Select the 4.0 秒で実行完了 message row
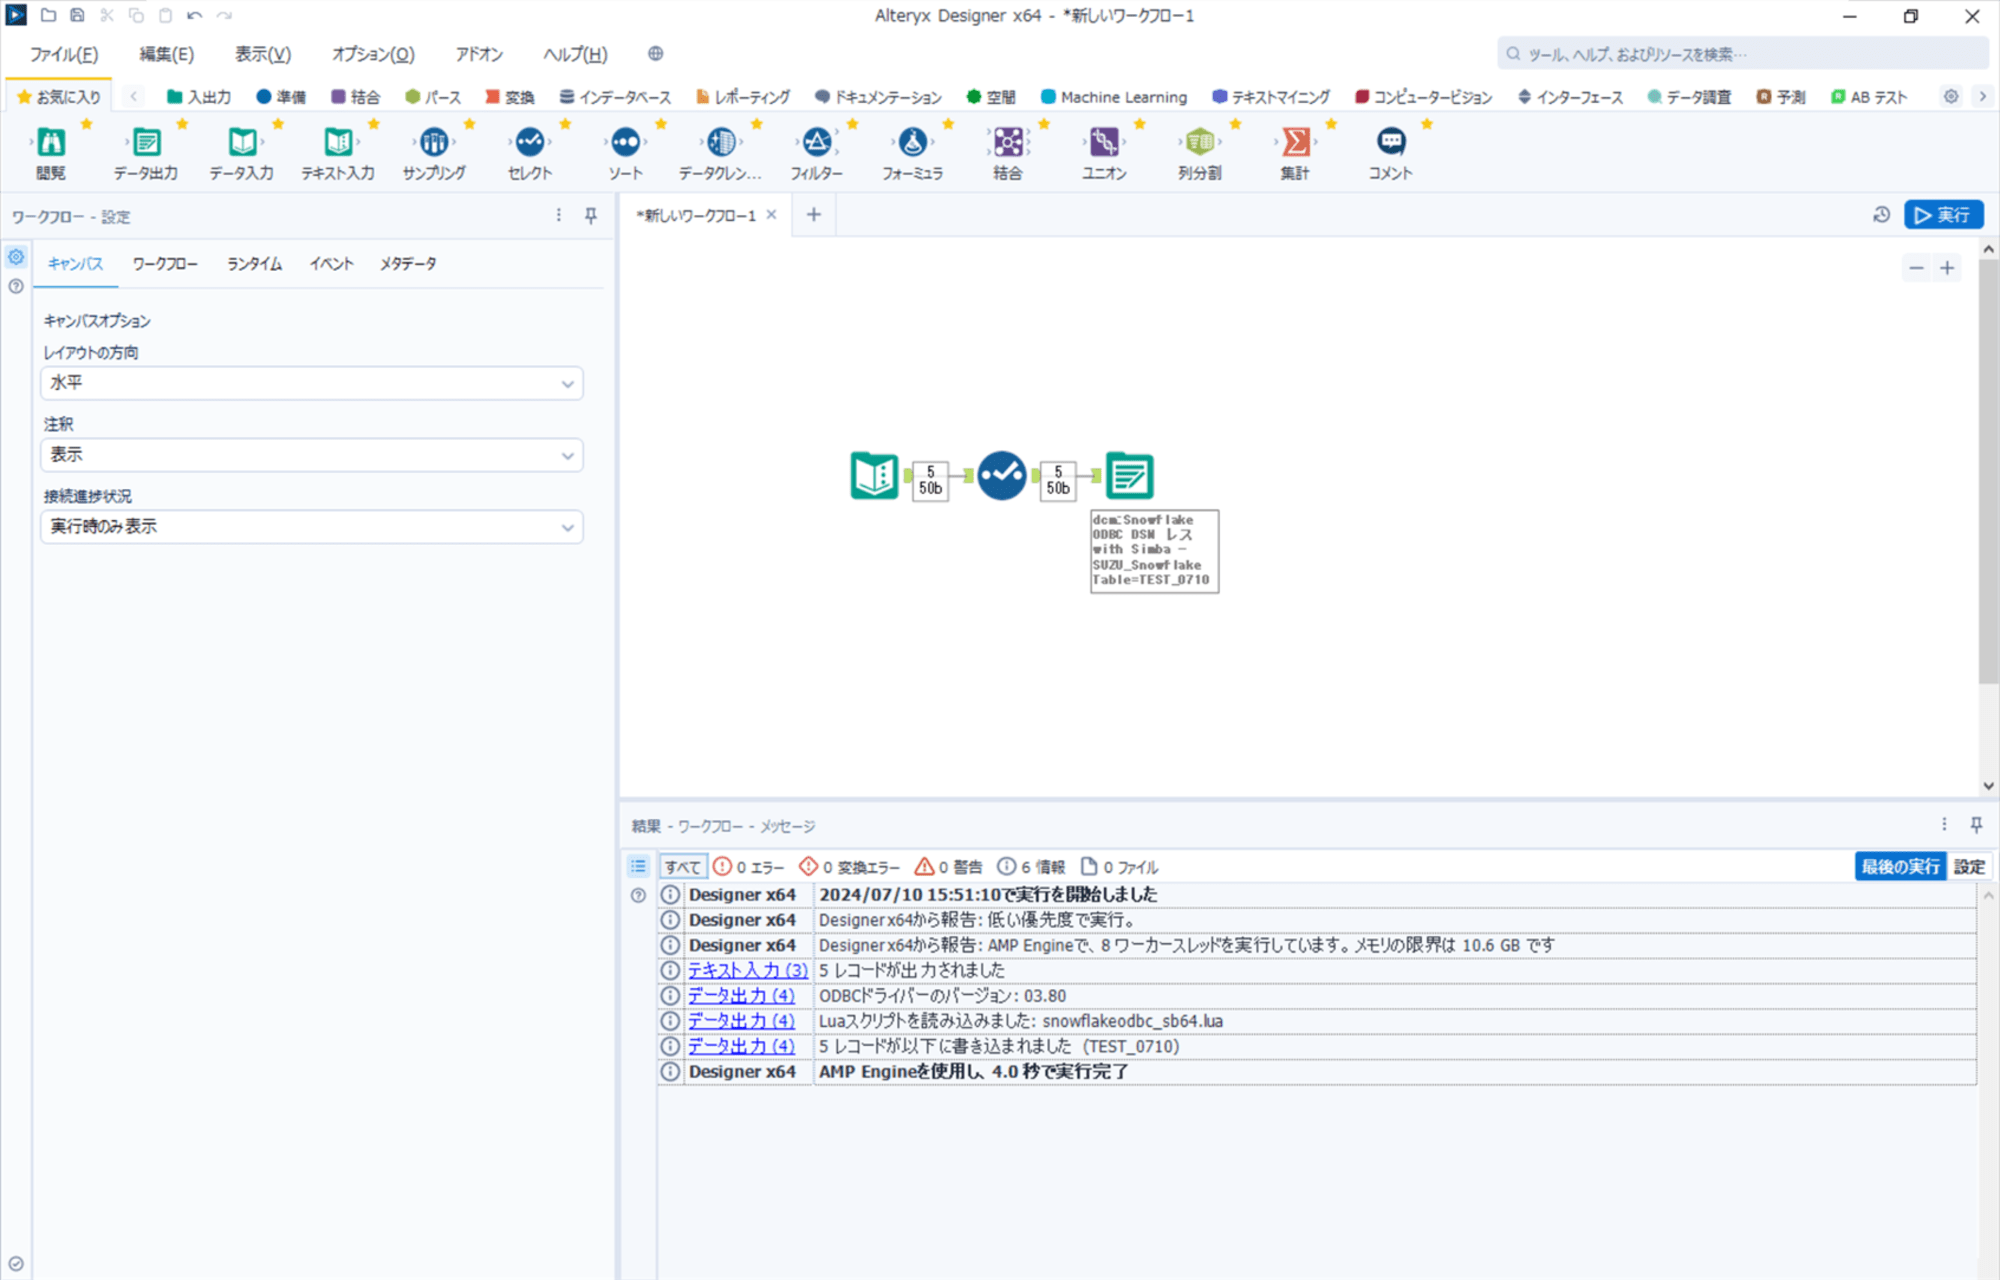Image resolution: width=2000 pixels, height=1280 pixels. point(1317,1071)
